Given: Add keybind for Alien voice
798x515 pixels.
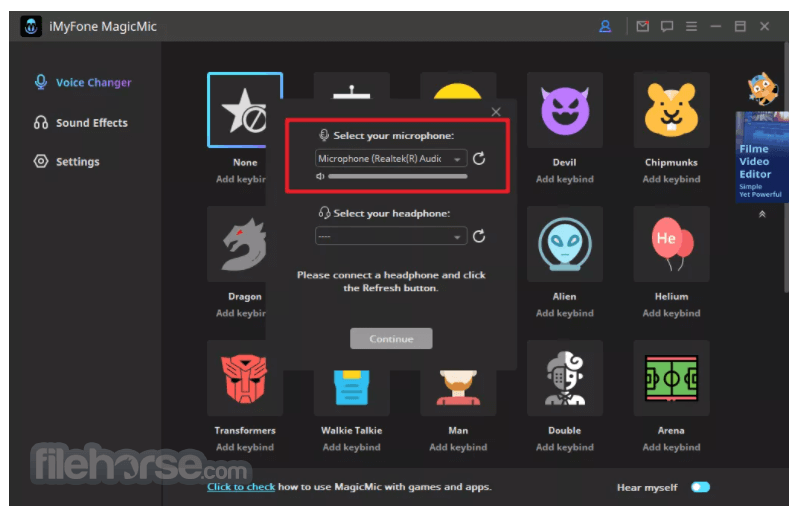Looking at the screenshot, I should [x=564, y=313].
